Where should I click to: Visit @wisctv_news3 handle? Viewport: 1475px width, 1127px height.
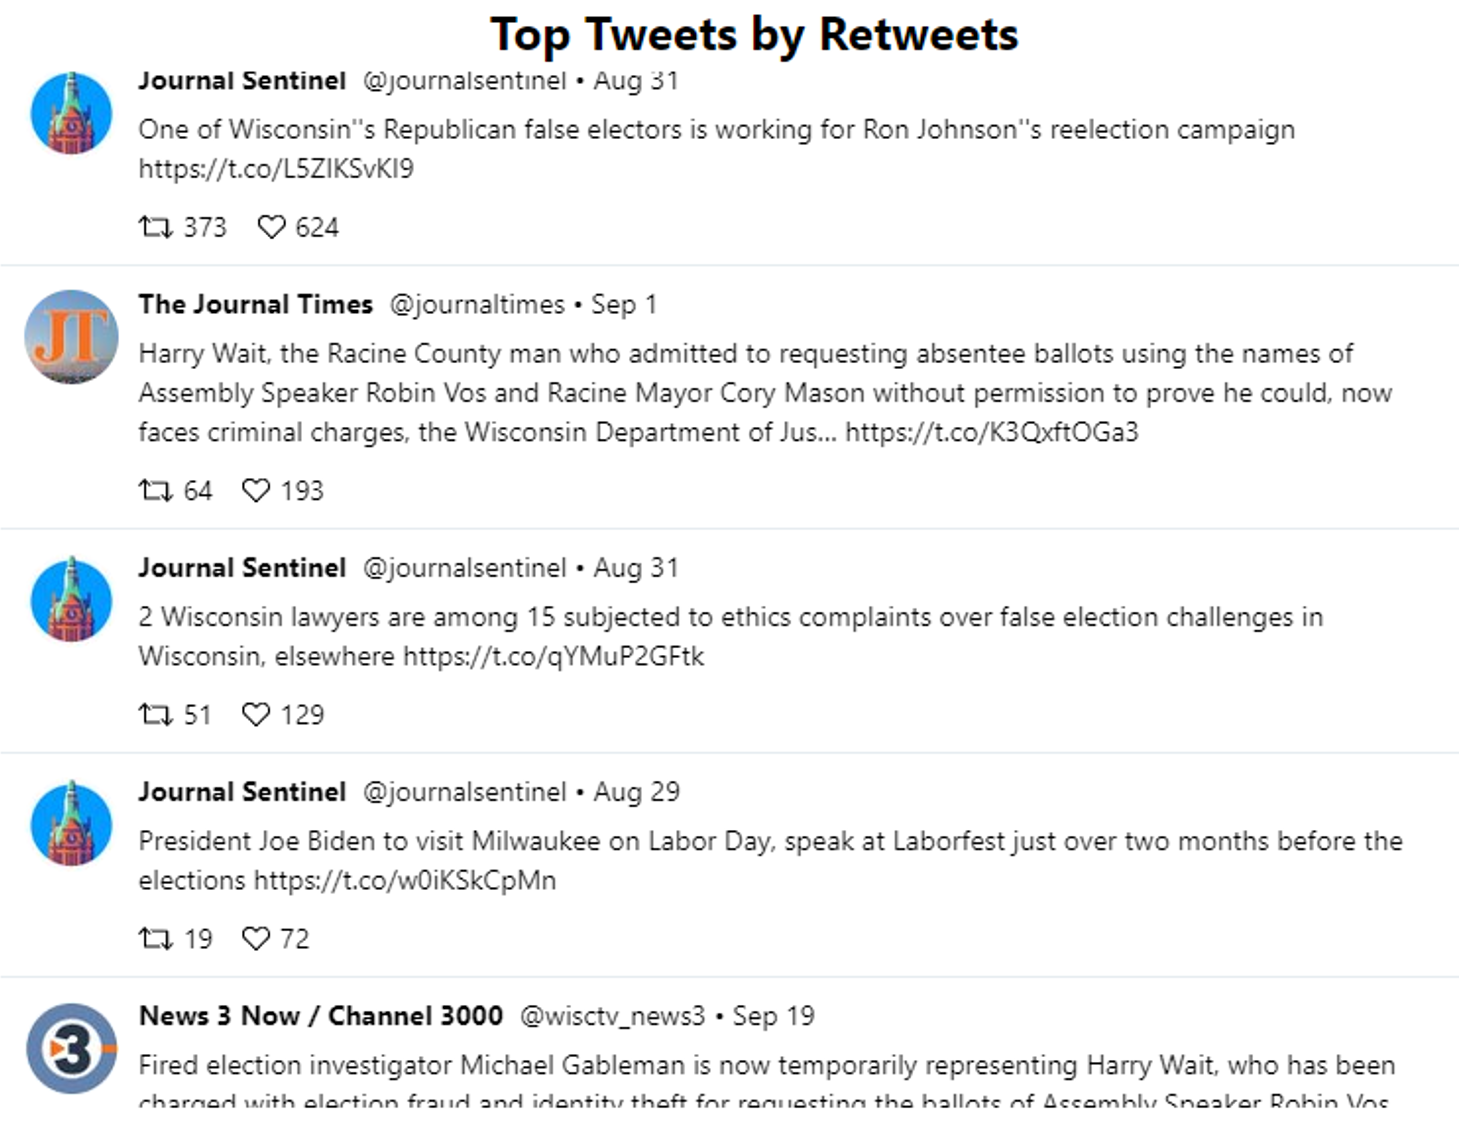(x=613, y=1017)
